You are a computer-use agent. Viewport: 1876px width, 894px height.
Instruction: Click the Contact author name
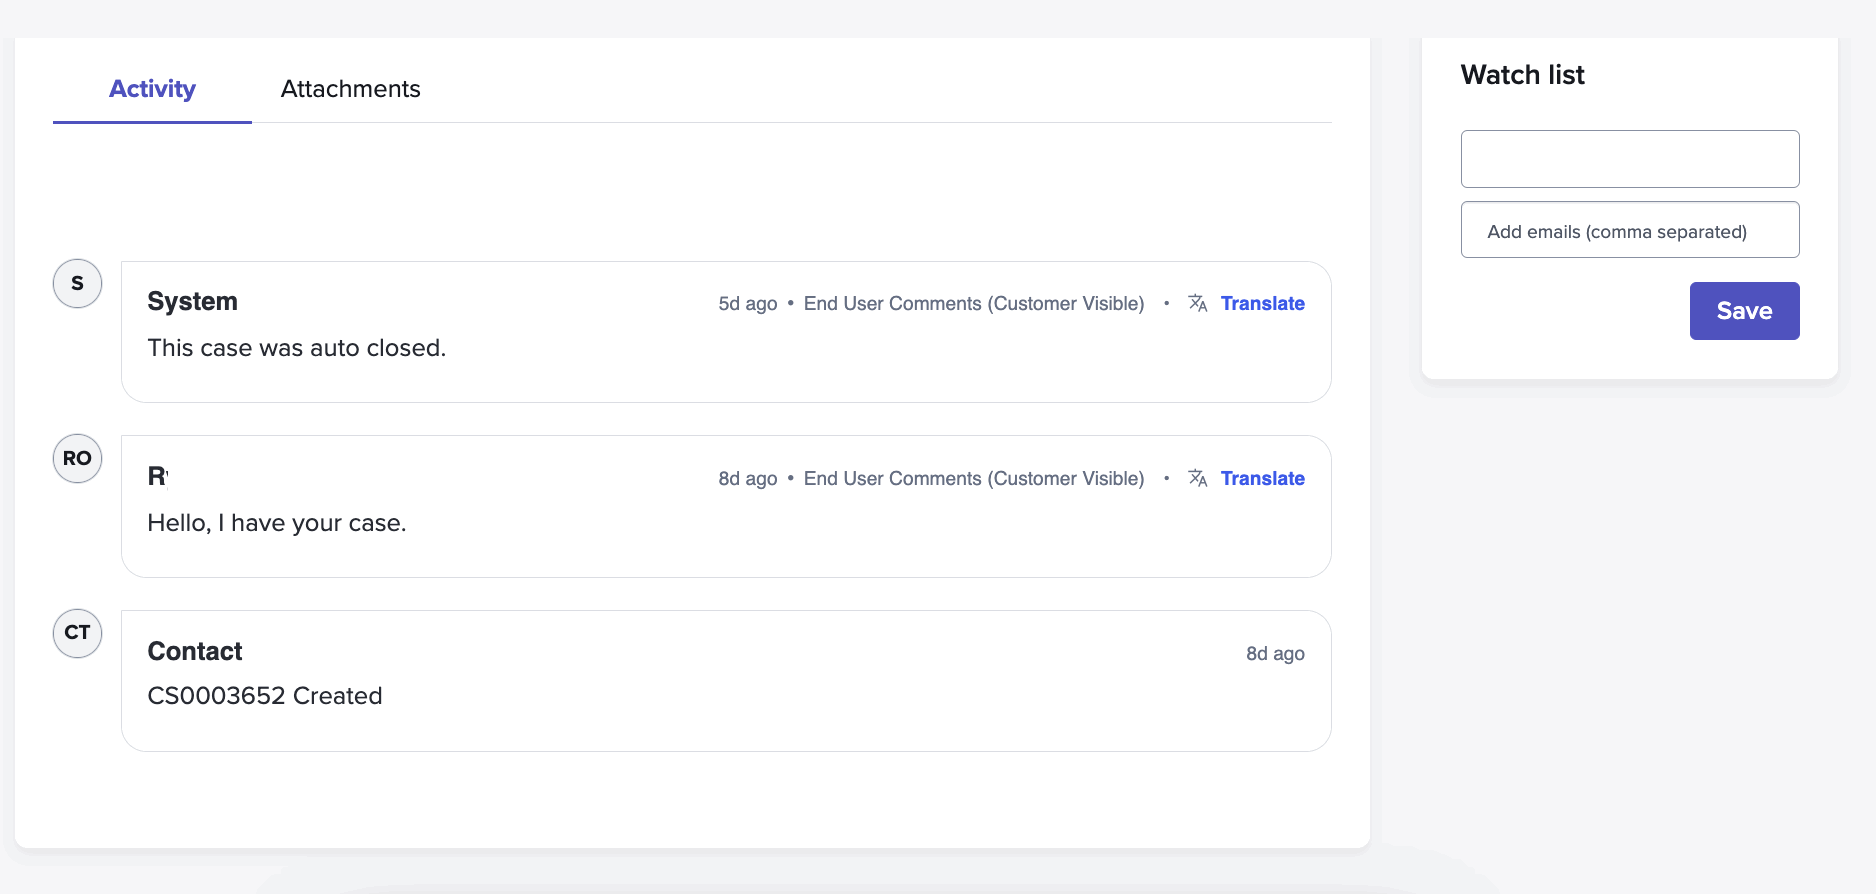click(x=195, y=651)
